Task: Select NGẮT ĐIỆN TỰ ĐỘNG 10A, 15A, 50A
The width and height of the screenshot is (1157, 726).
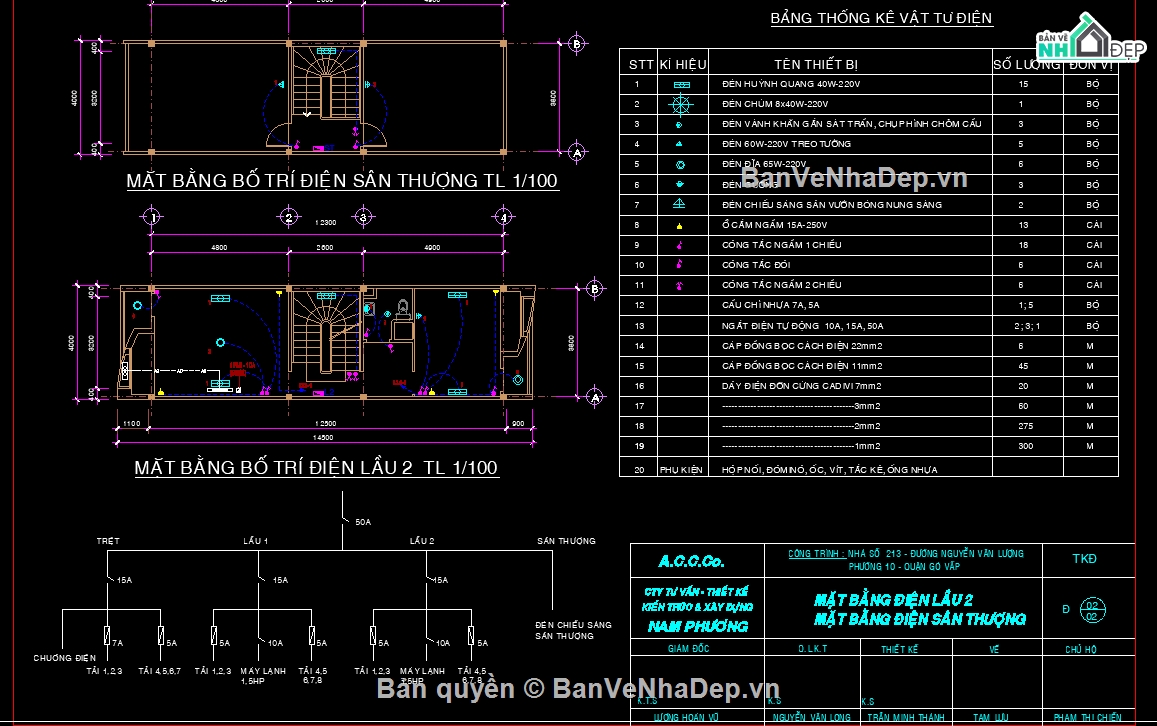Action: (802, 325)
